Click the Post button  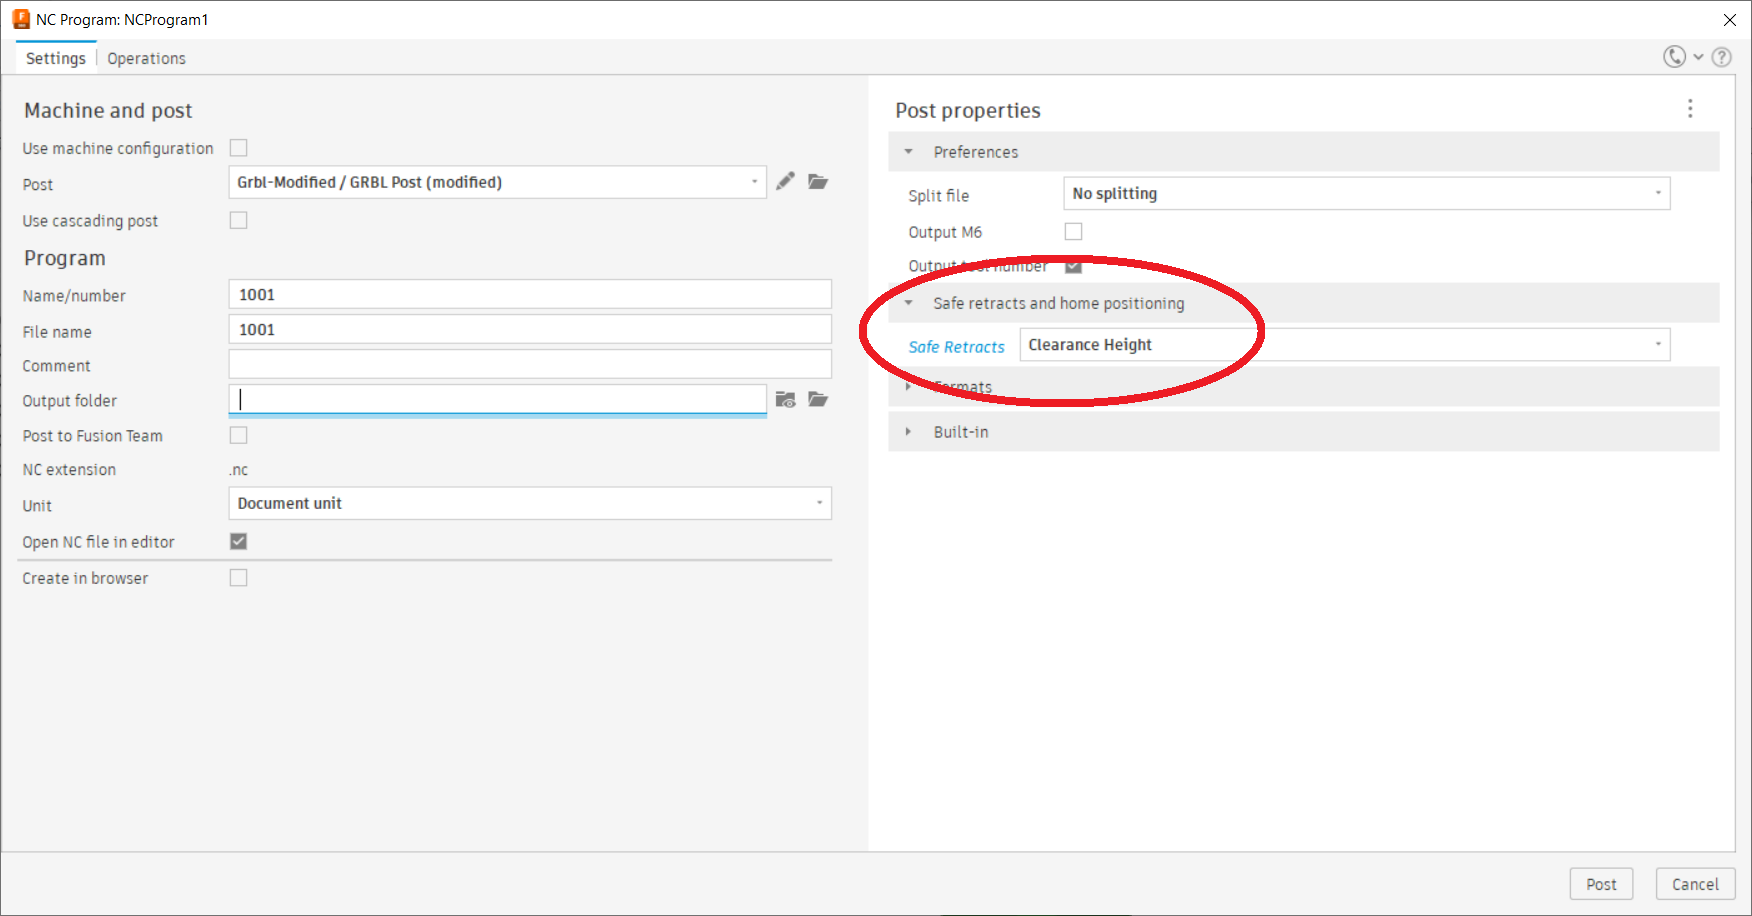pos(1601,884)
